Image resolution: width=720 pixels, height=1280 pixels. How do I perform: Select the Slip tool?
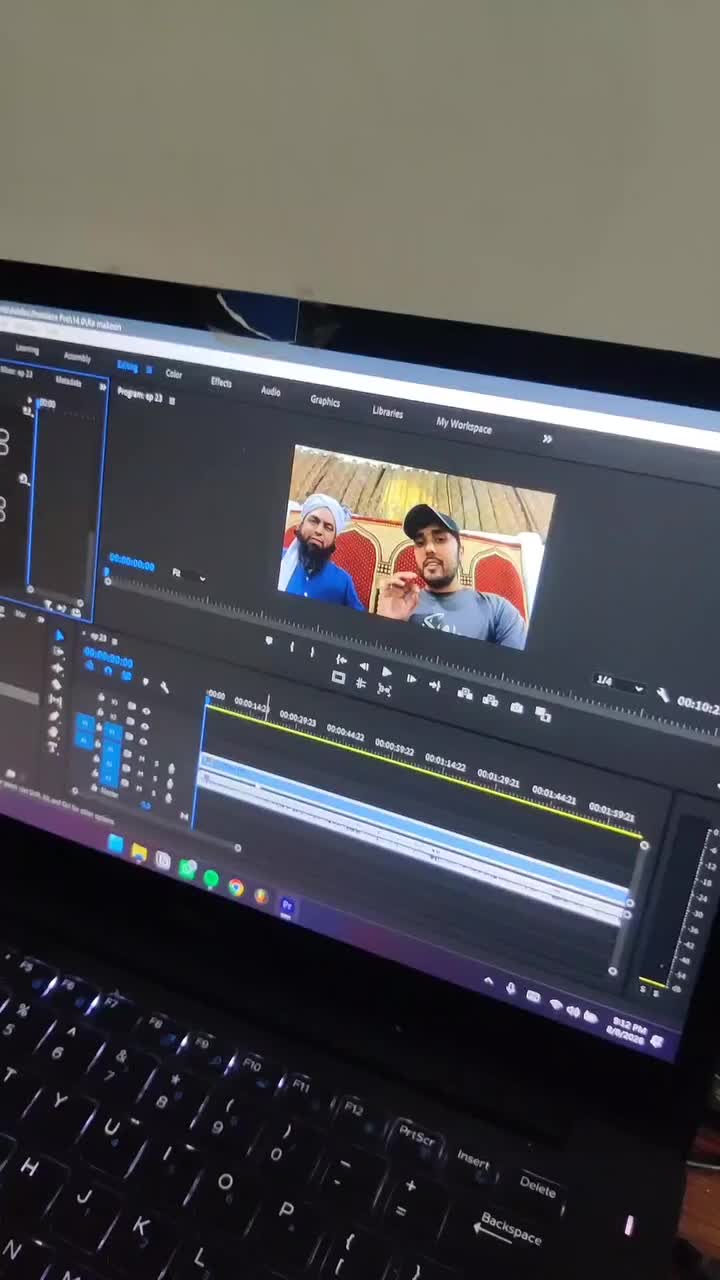55,700
